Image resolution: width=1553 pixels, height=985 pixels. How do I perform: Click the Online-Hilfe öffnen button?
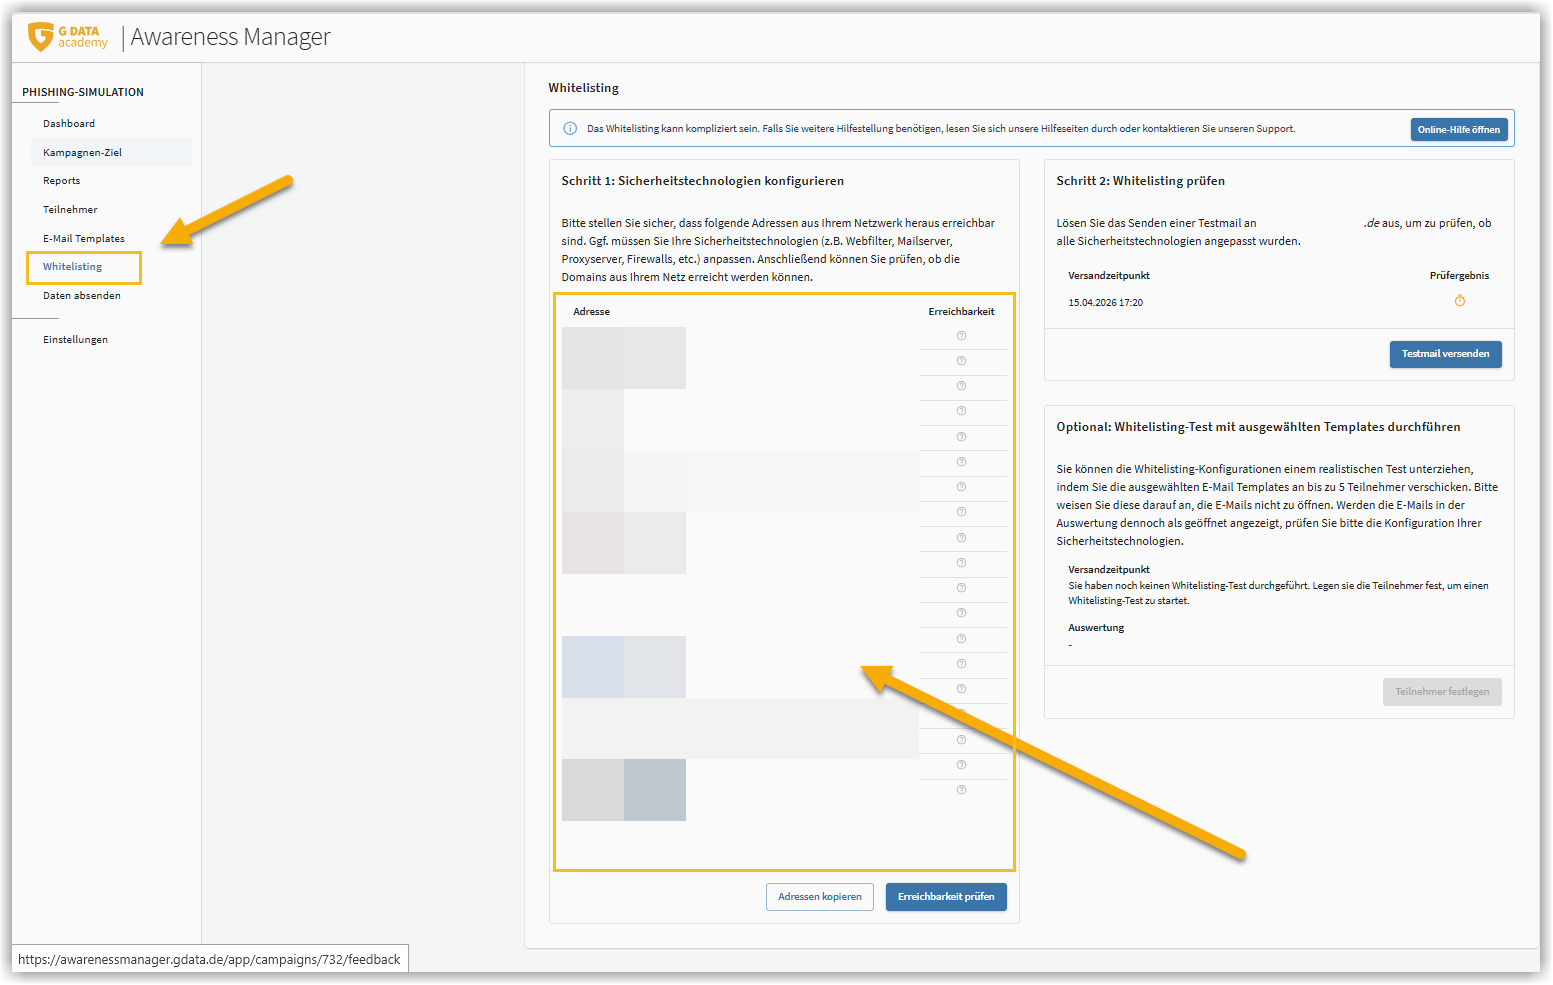[x=1459, y=130]
